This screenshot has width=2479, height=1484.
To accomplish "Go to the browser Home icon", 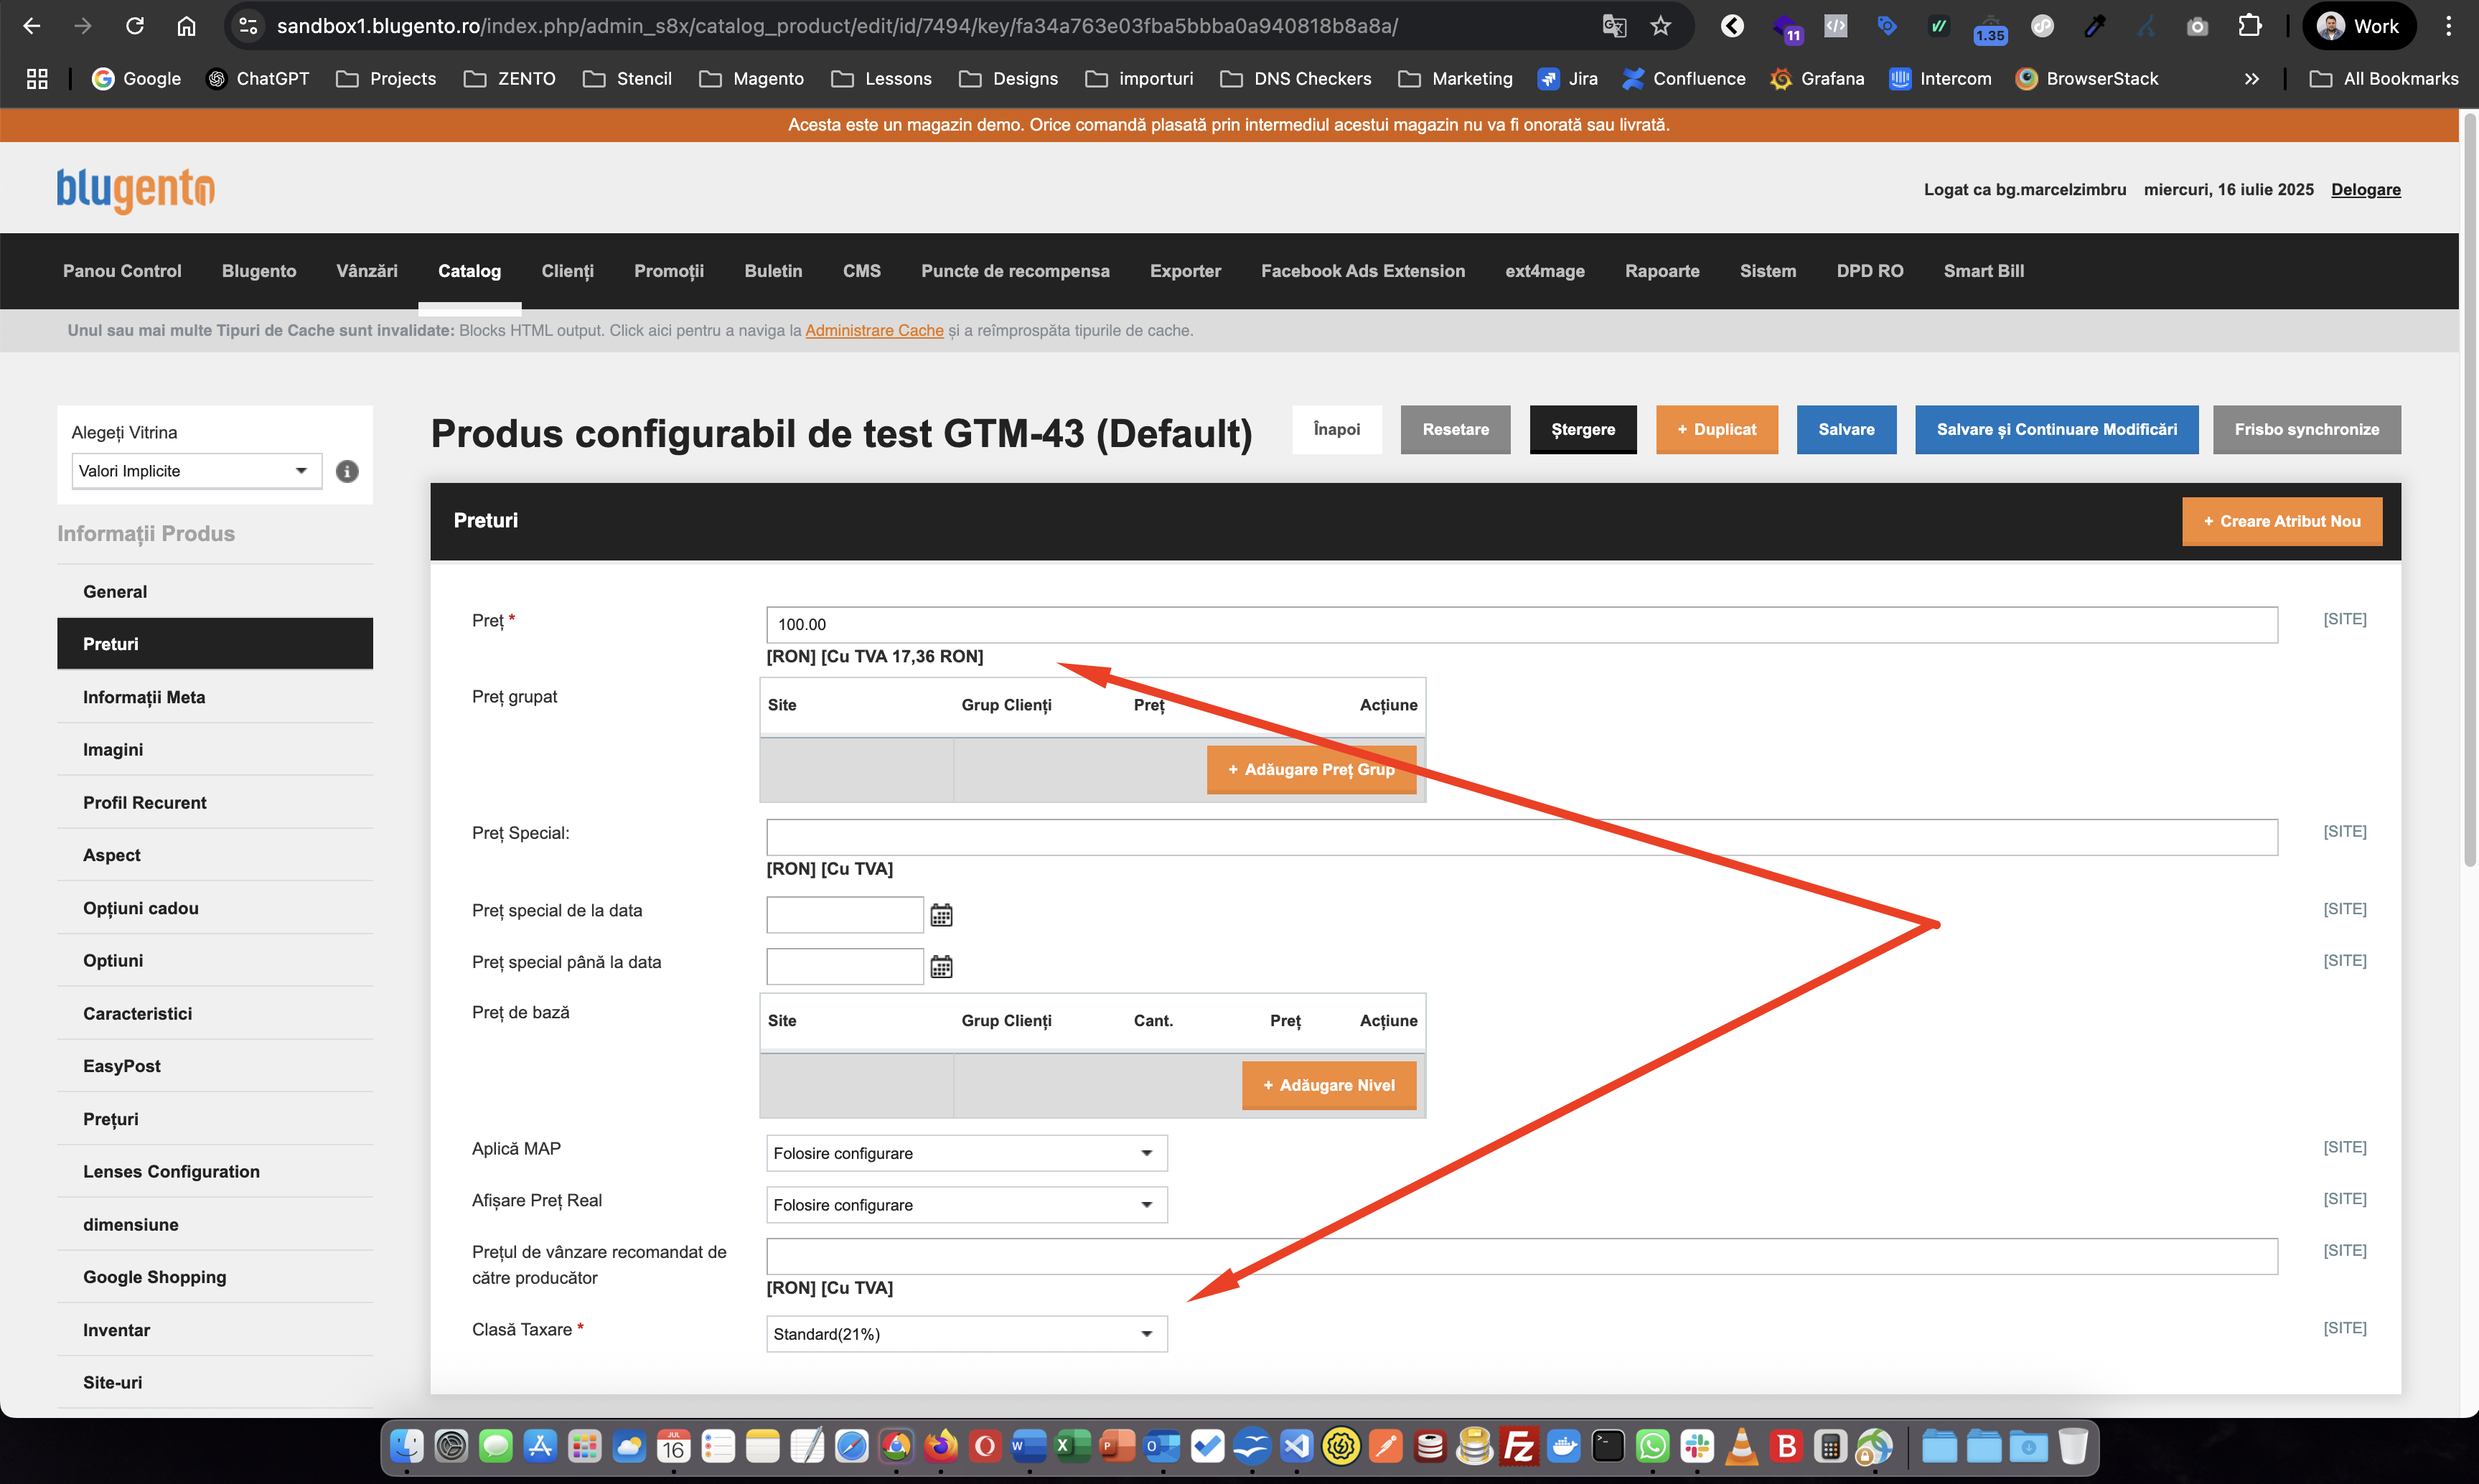I will click(x=186, y=26).
